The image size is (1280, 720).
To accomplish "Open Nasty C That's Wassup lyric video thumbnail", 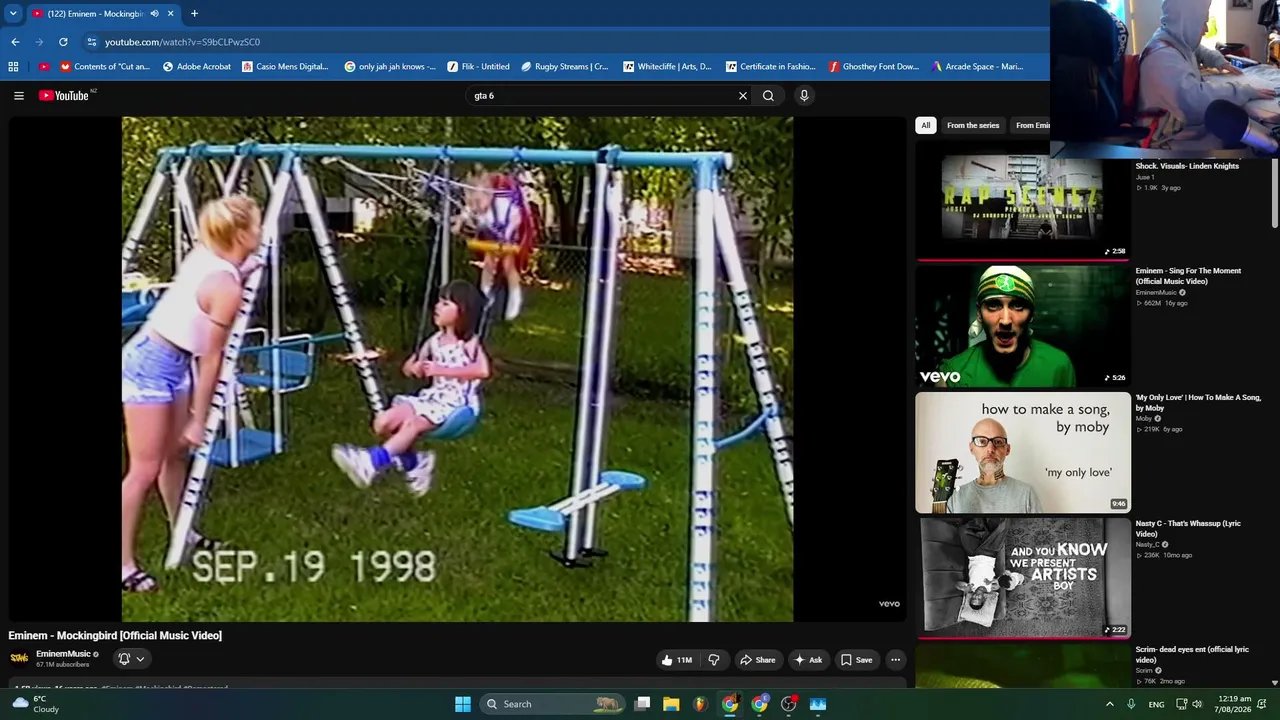I will [1023, 578].
